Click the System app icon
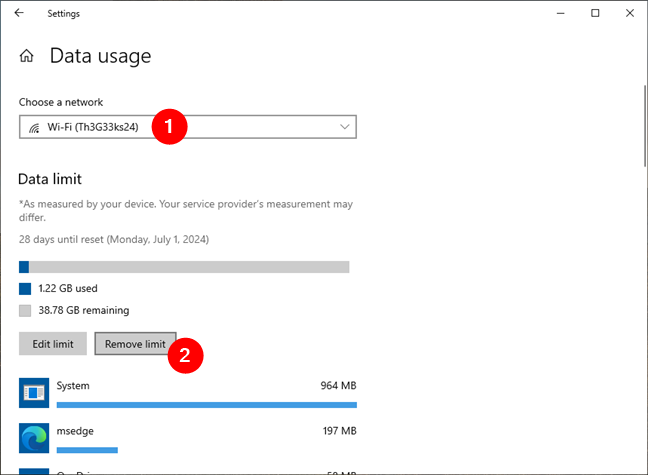Image resolution: width=648 pixels, height=475 pixels. (33, 393)
